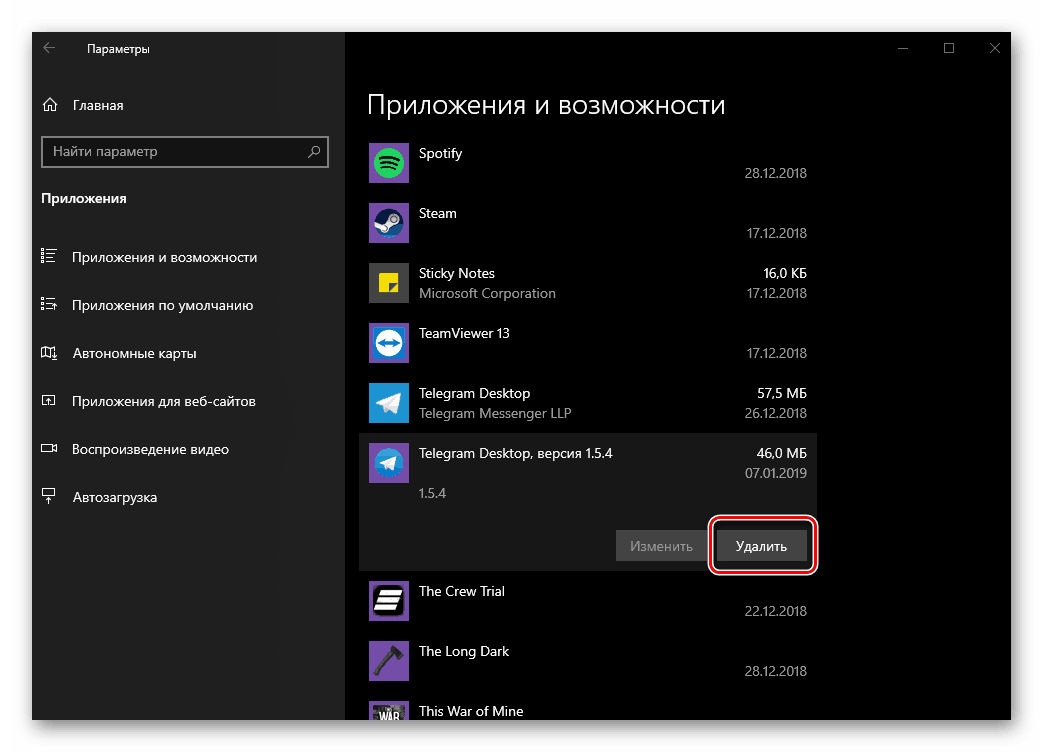Click the Главная home icon
The height and width of the screenshot is (752, 1043).
[51, 104]
